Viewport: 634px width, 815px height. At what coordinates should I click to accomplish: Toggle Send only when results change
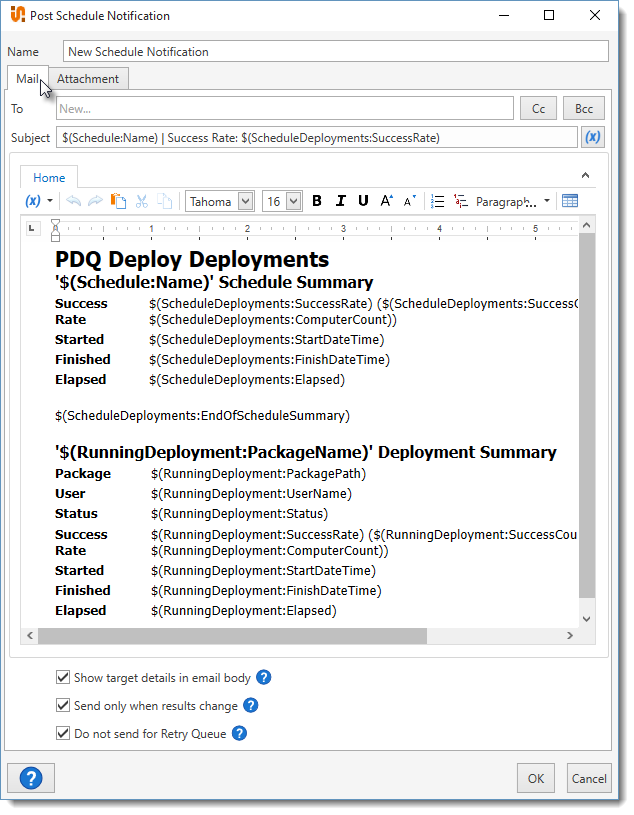pos(64,706)
